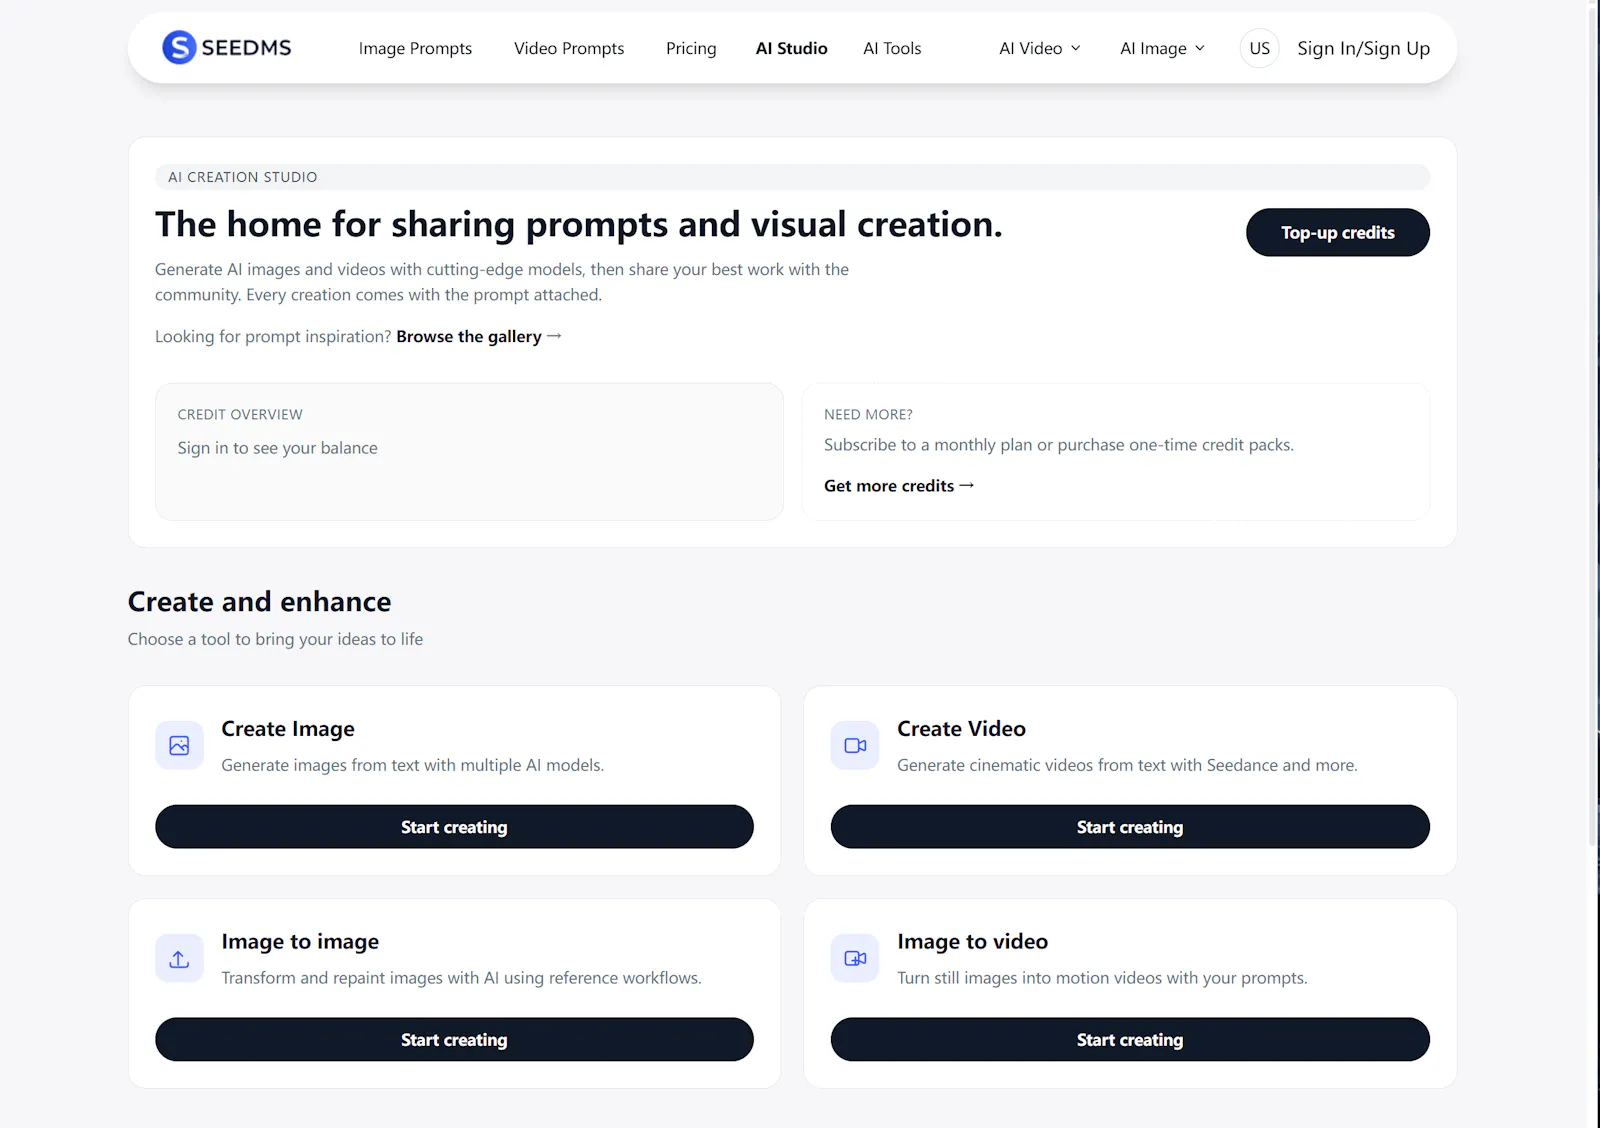
Task: Start creating under Image to video
Action: click(1130, 1040)
